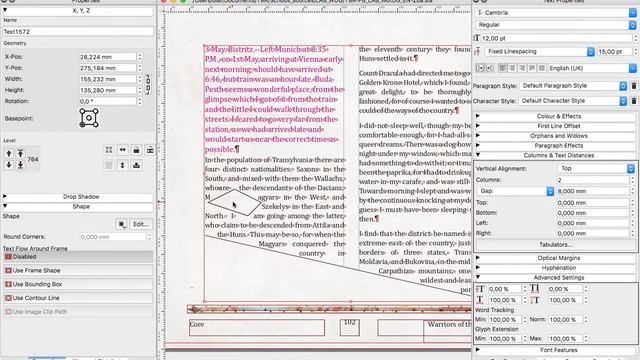Lower the item one level down

(x=9, y=165)
